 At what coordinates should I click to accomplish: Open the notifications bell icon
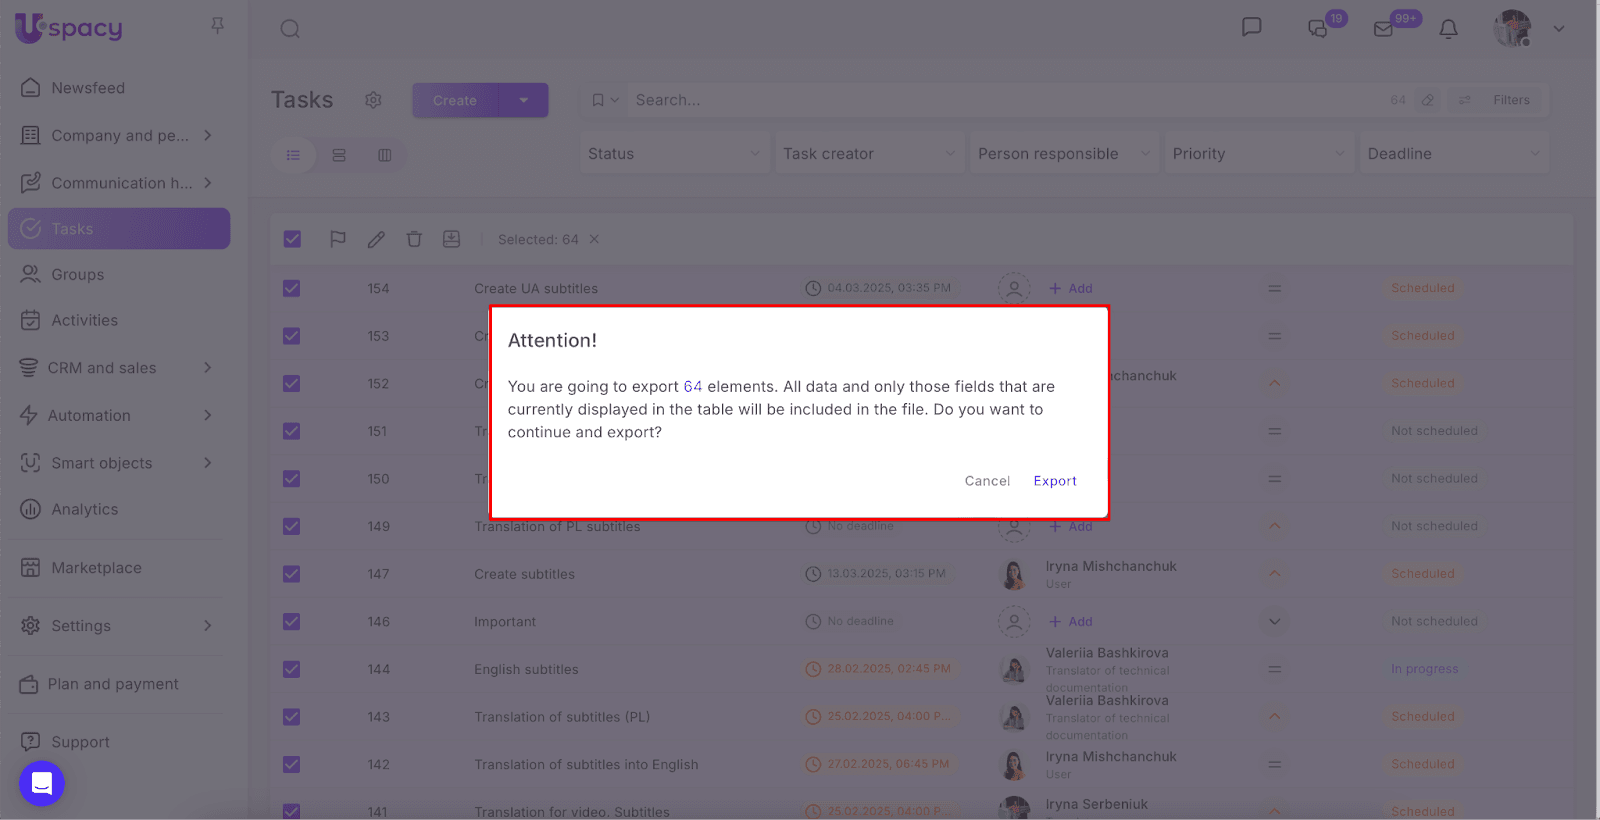click(1448, 29)
